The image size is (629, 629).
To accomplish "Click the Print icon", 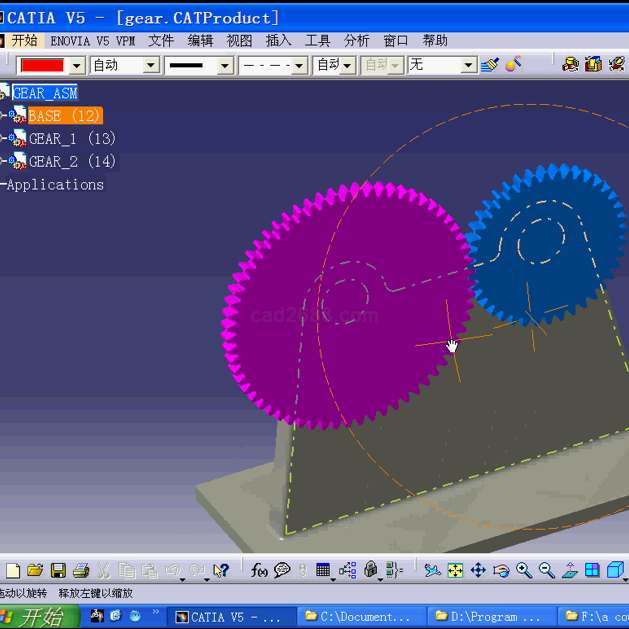I will [81, 570].
